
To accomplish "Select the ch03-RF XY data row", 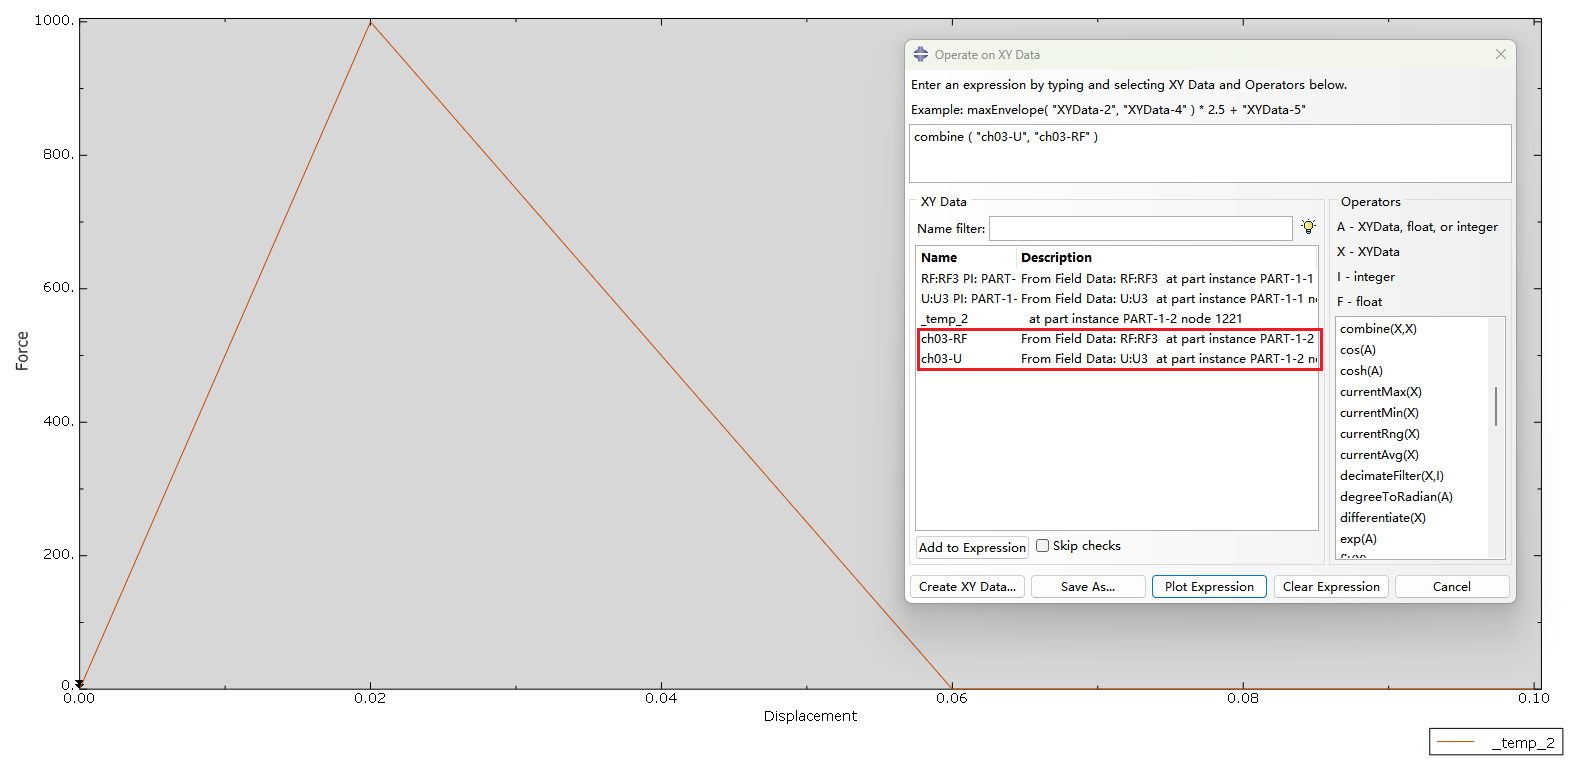I will coord(1117,339).
